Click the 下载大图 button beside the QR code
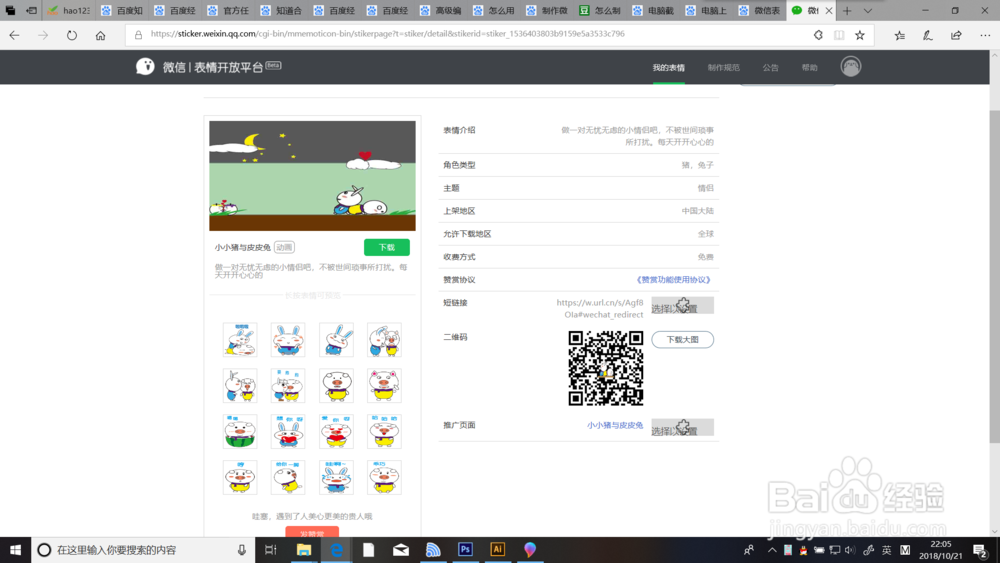The image size is (1000, 563). tap(682, 339)
